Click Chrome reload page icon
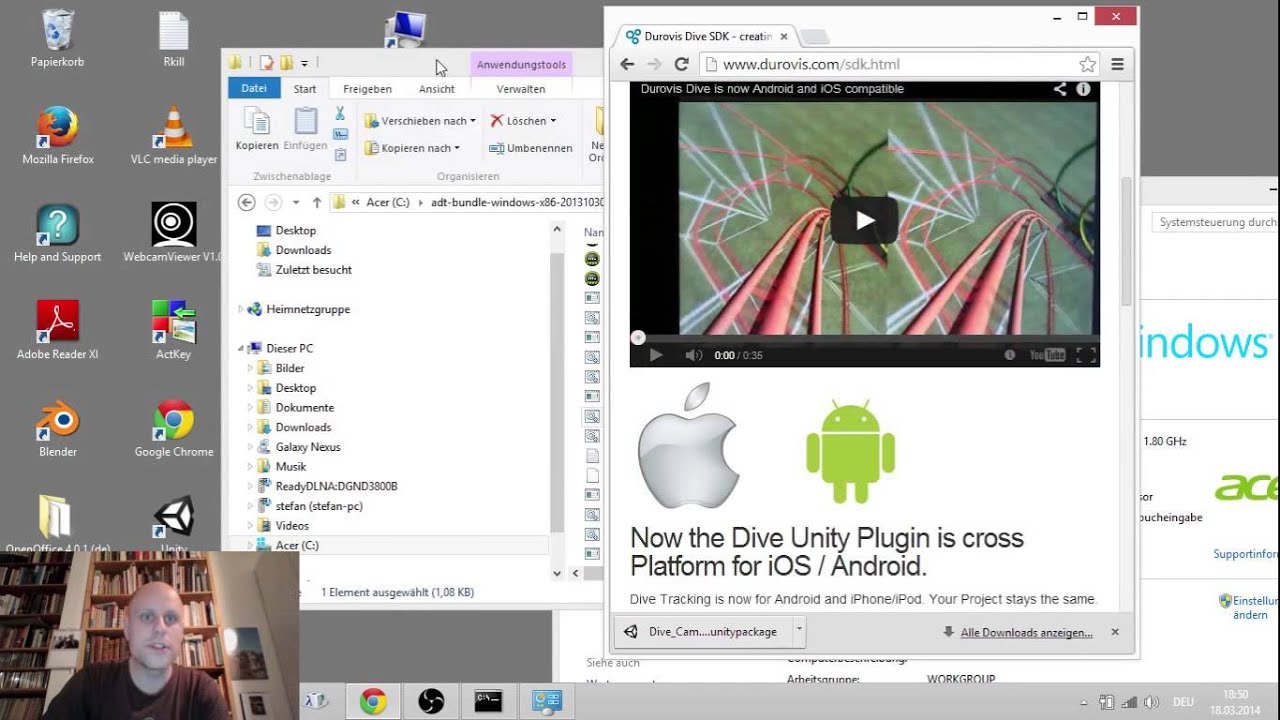Screen dimensions: 1280x720 pyautogui.click(x=681, y=64)
